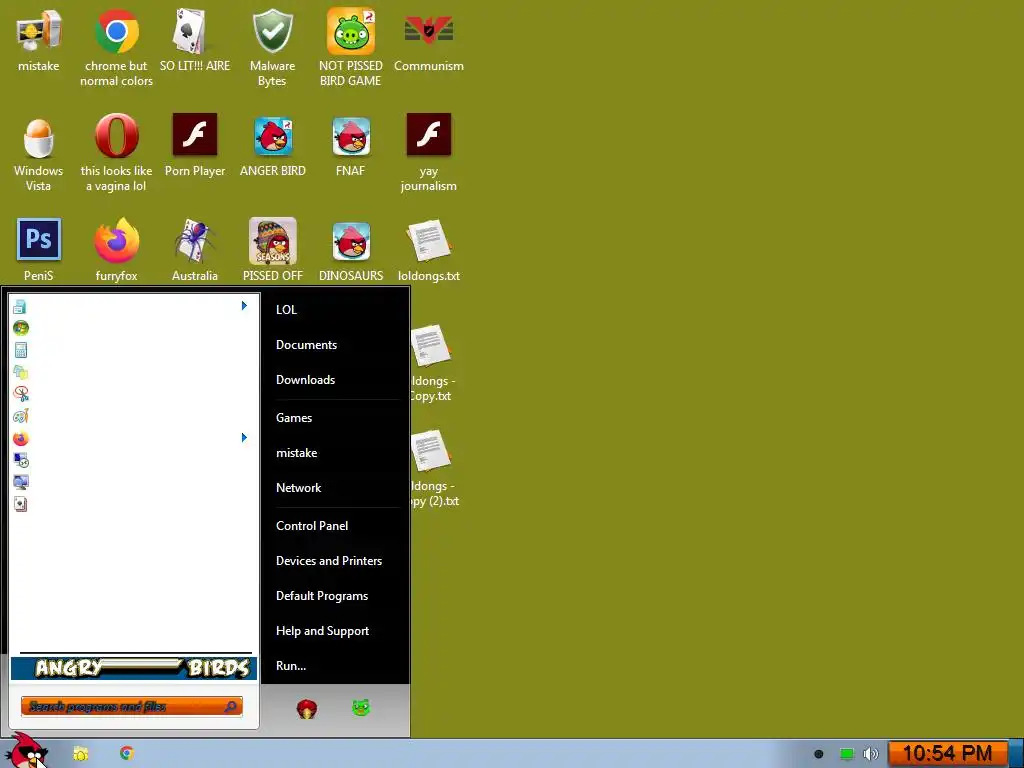Open the 'SO LIT!!! AIRE' card game icon

[195, 40]
